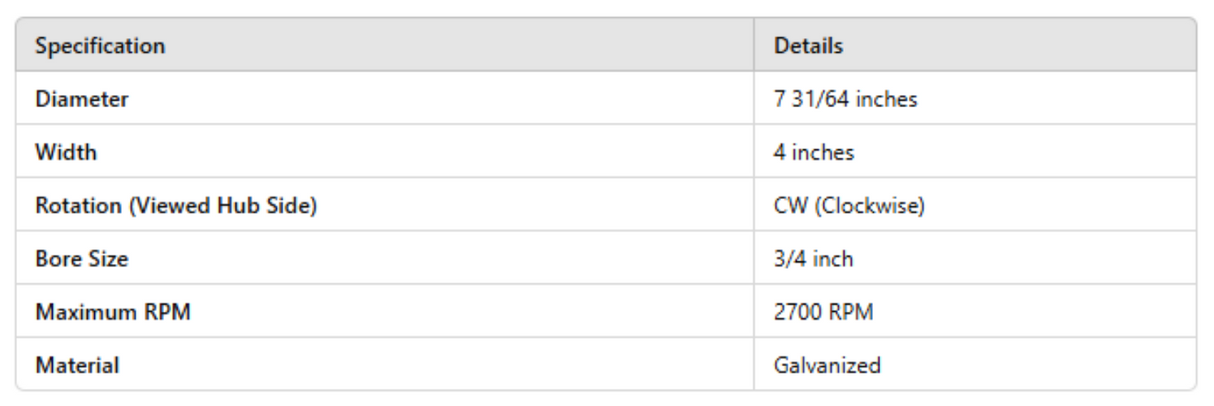
Task: Click the number 2700 in the details
Action: 796,312
